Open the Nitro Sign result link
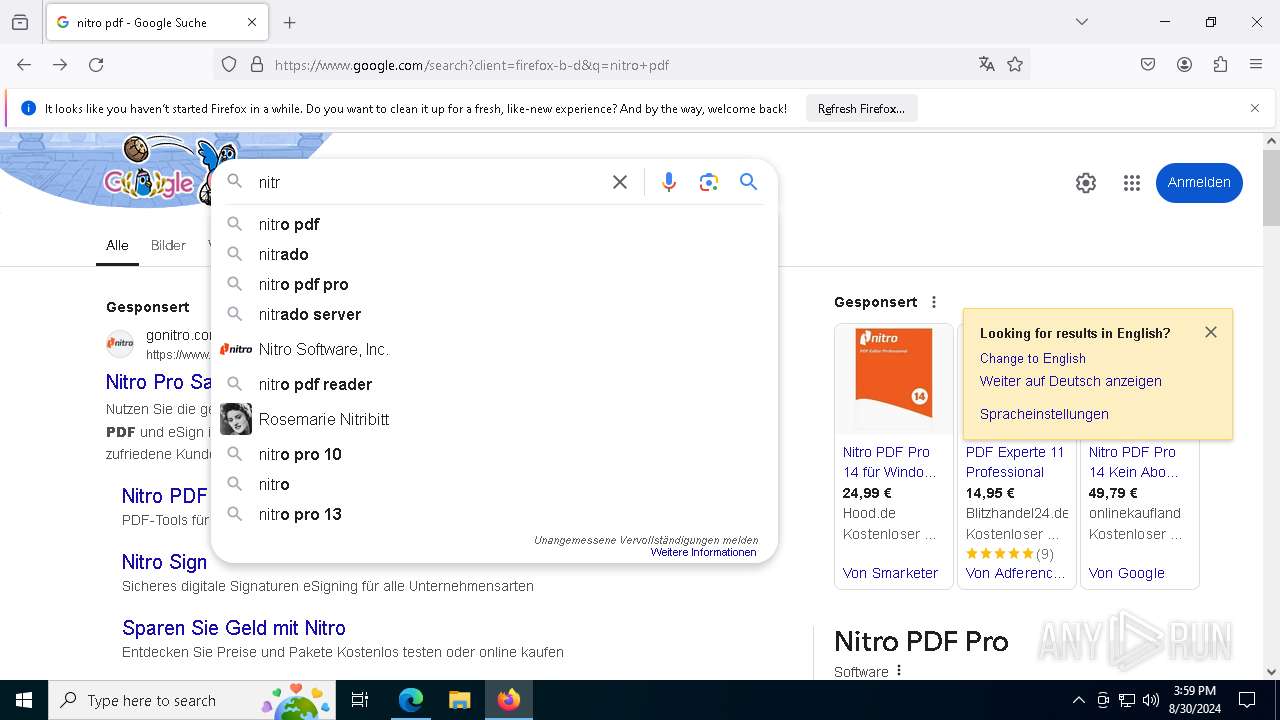The width and height of the screenshot is (1280, 720). [x=164, y=562]
